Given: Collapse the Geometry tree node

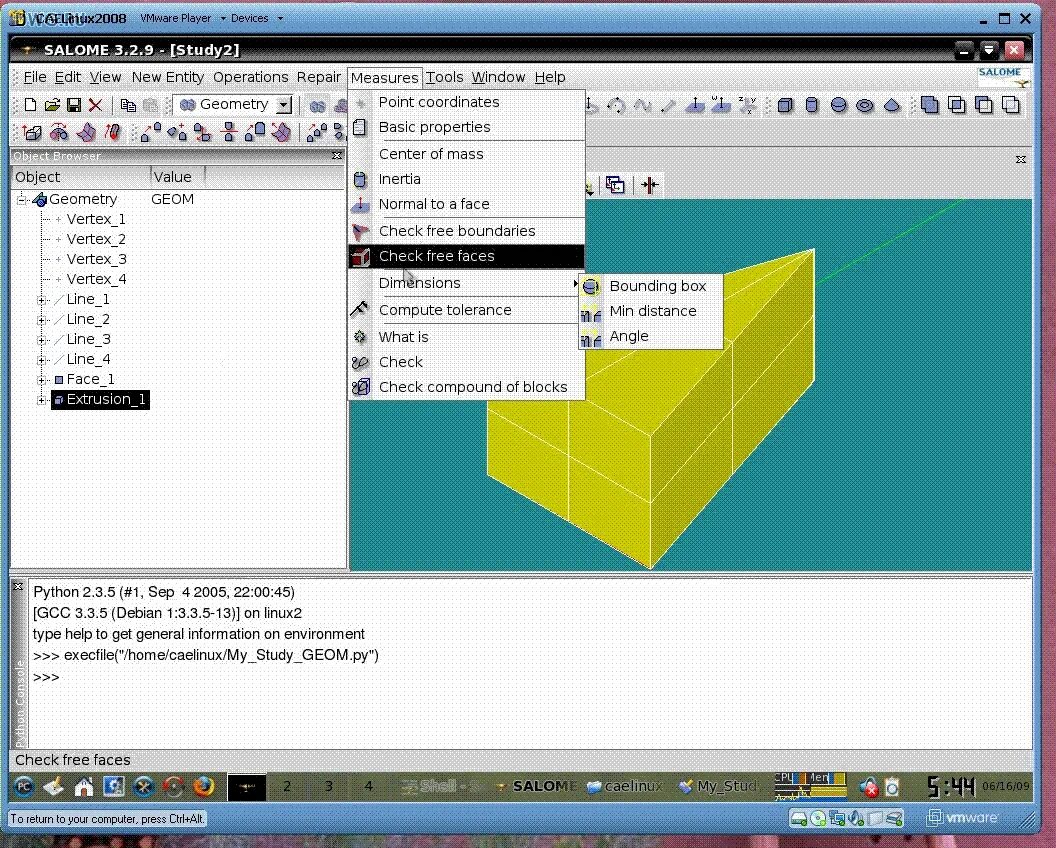Looking at the screenshot, I should (x=22, y=199).
